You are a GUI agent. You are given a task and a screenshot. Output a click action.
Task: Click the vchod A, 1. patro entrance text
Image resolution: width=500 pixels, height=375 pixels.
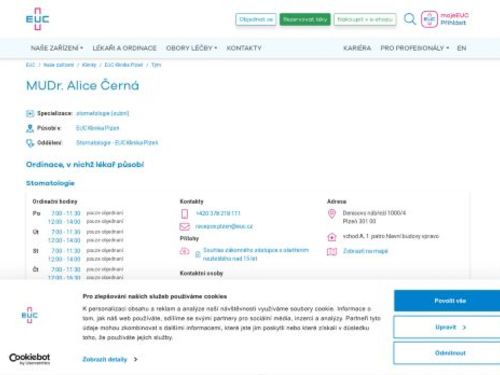[391, 236]
